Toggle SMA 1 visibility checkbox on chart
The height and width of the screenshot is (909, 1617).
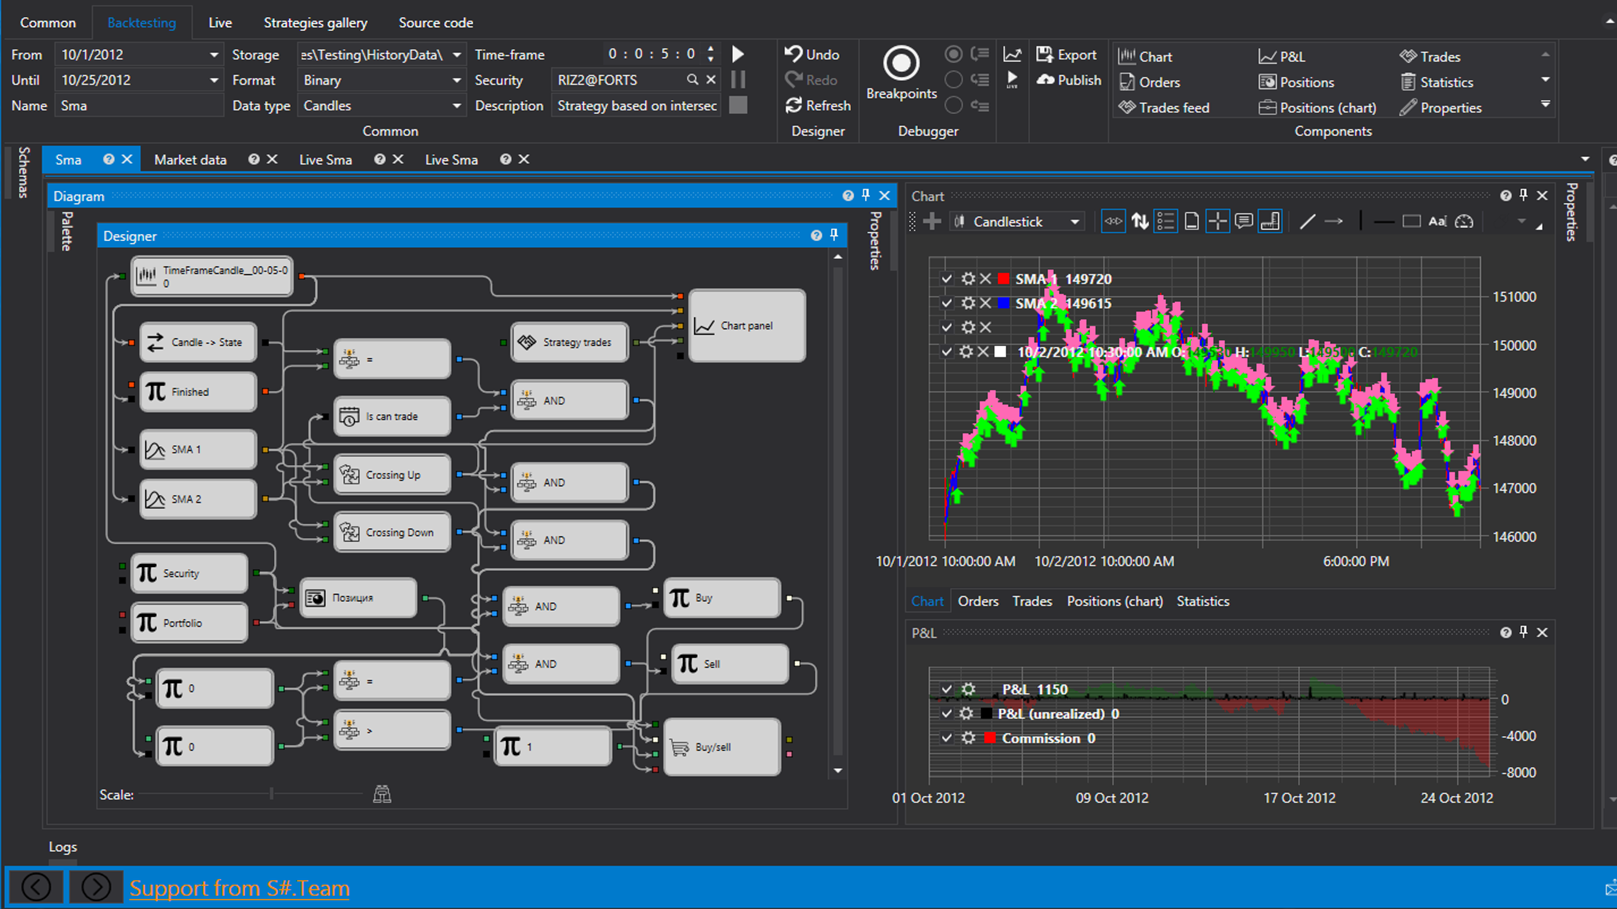pyautogui.click(x=947, y=279)
